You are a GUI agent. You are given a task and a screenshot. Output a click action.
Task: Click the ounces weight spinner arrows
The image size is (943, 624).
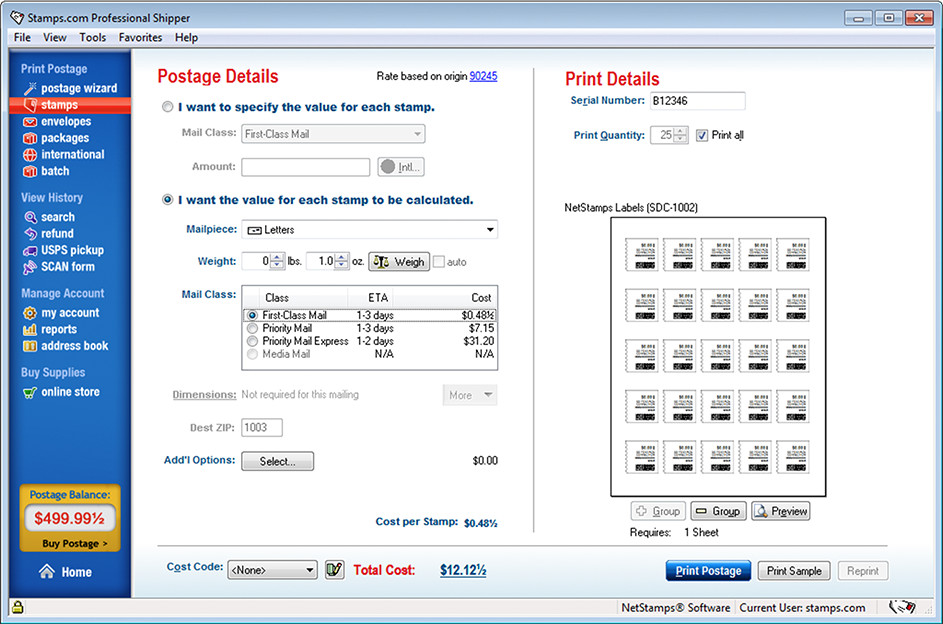(342, 261)
